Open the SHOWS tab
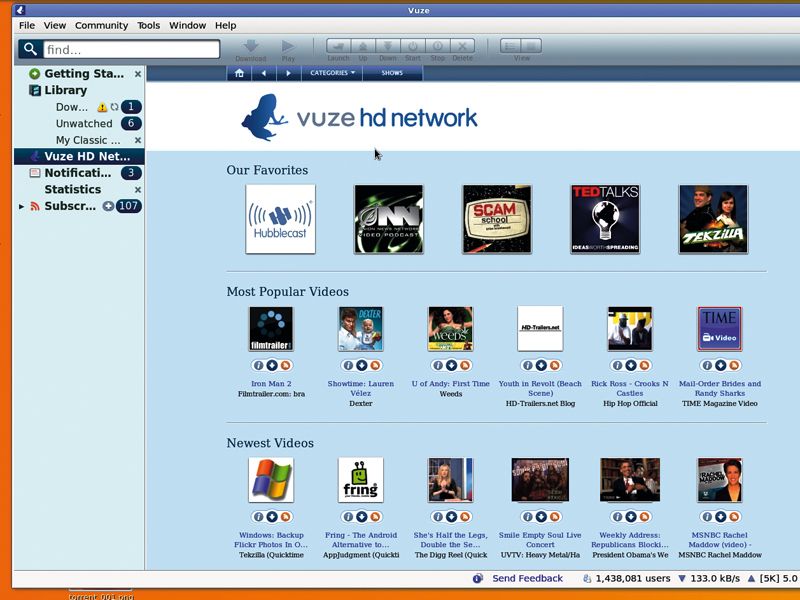The width and height of the screenshot is (800, 600). point(392,73)
